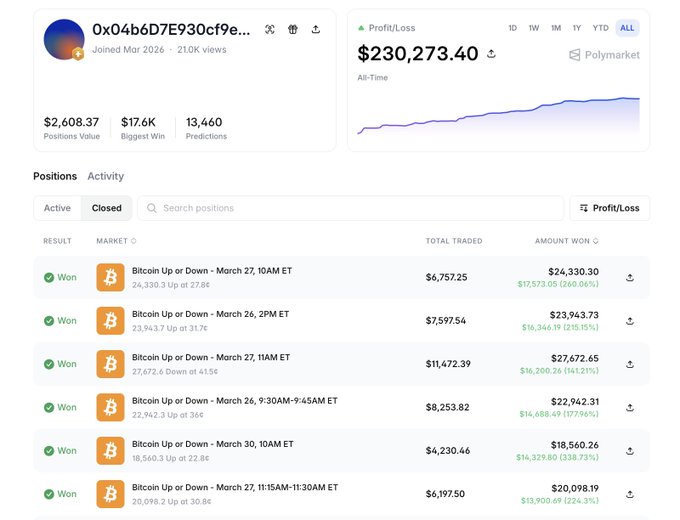Click Bitcoin icon of March 26, 2PM market

click(x=110, y=321)
